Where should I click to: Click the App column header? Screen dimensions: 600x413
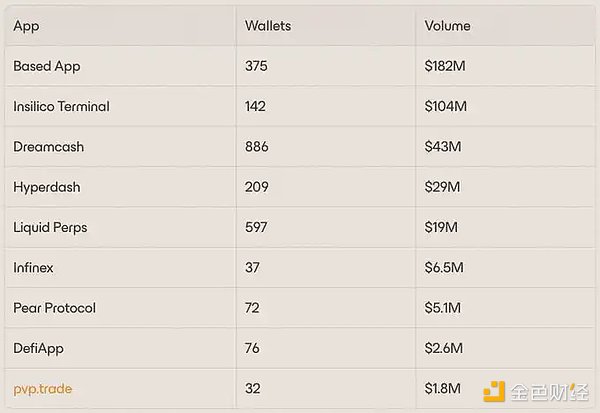coord(26,26)
